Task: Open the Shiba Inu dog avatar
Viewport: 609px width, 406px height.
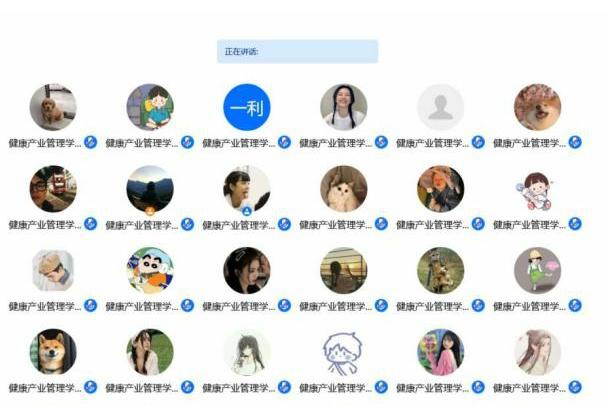Action: pos(53,352)
